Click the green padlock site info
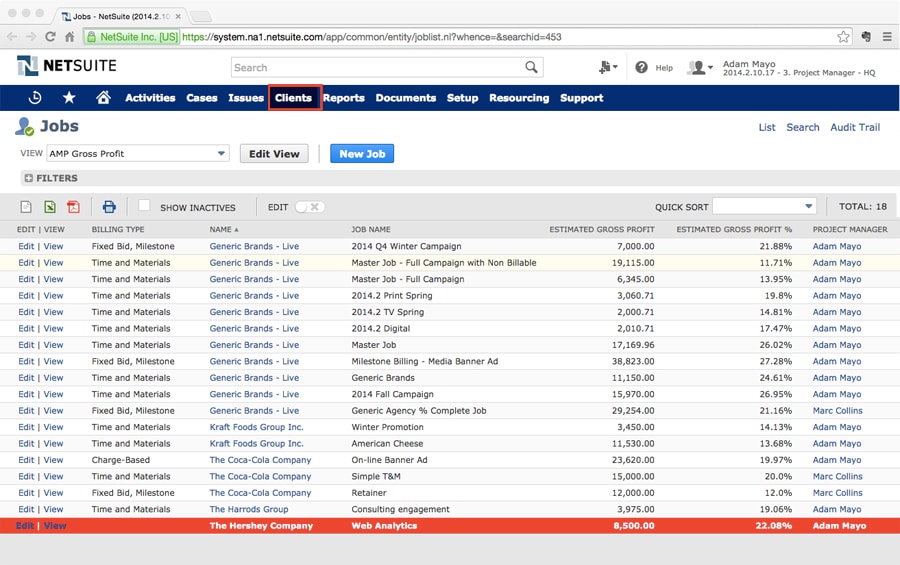Screen dimensions: 900x565 point(91,37)
